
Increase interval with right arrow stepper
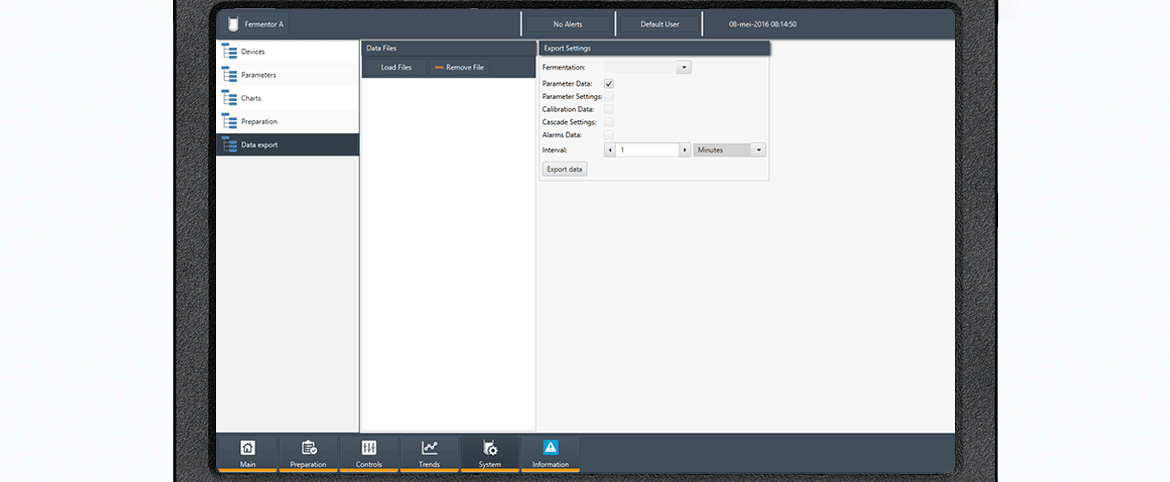tap(685, 150)
